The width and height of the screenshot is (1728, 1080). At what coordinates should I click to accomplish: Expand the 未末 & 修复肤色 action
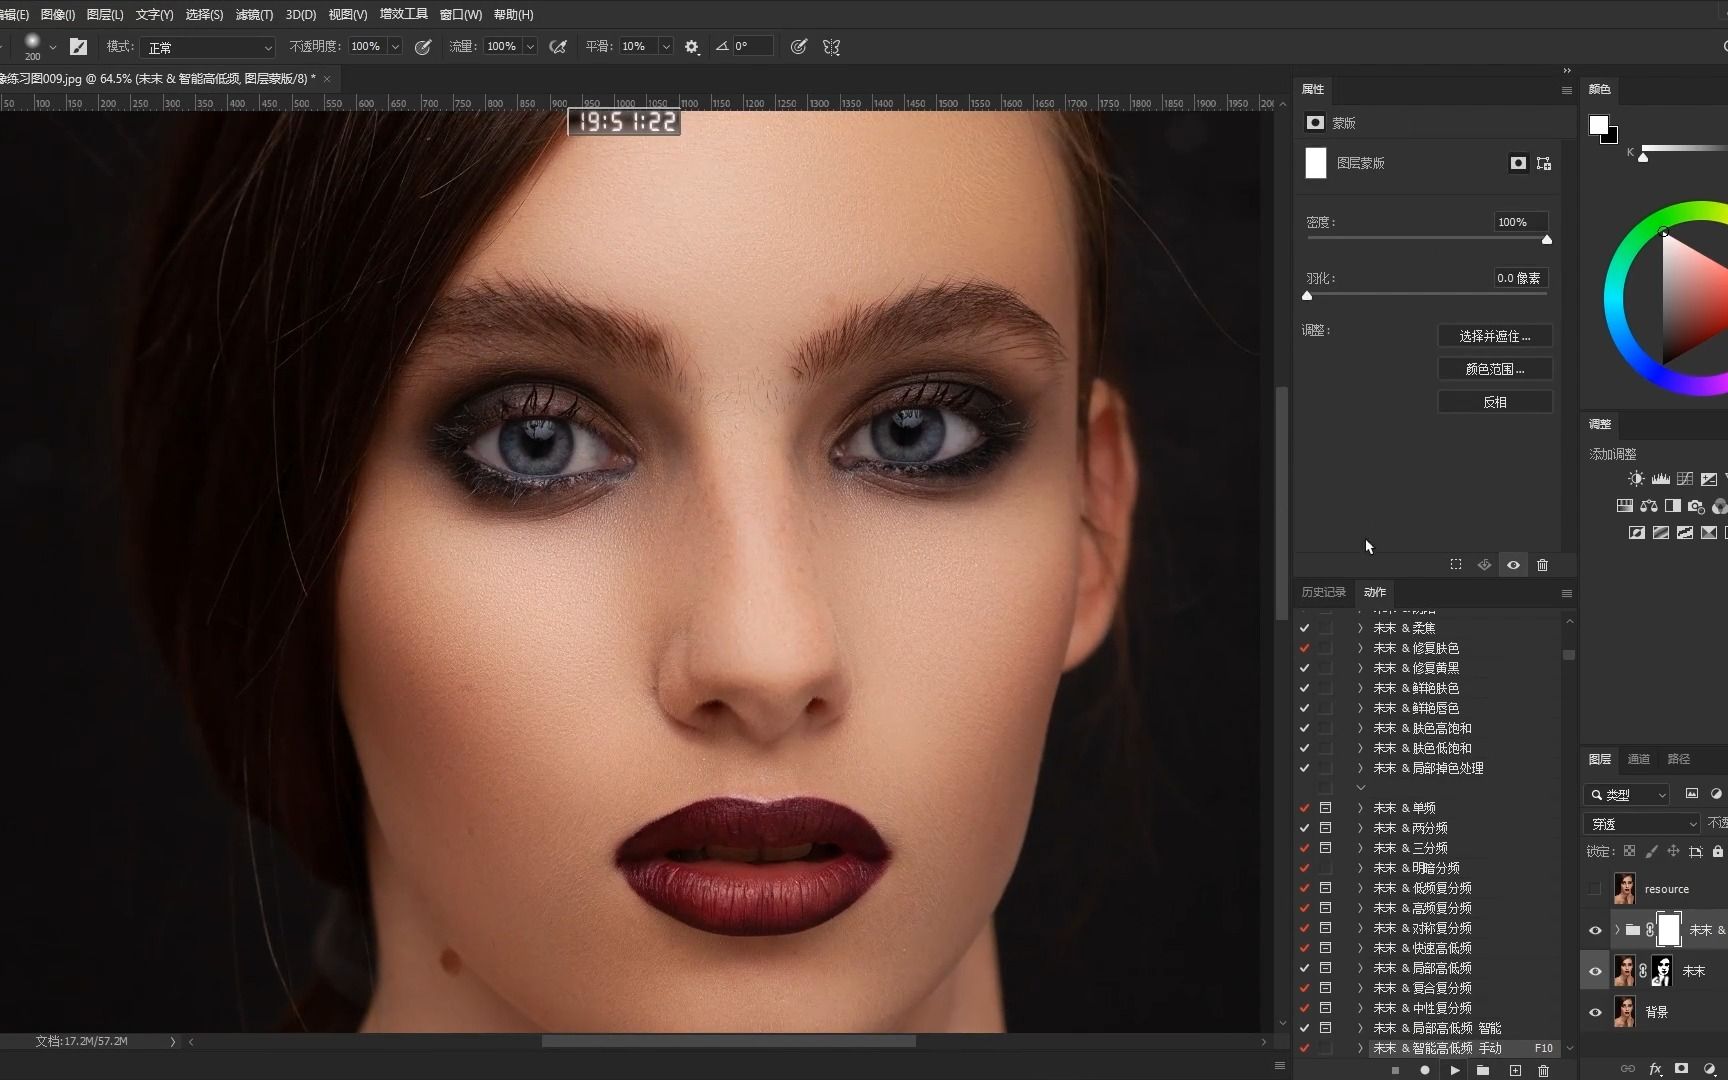pyautogui.click(x=1360, y=648)
